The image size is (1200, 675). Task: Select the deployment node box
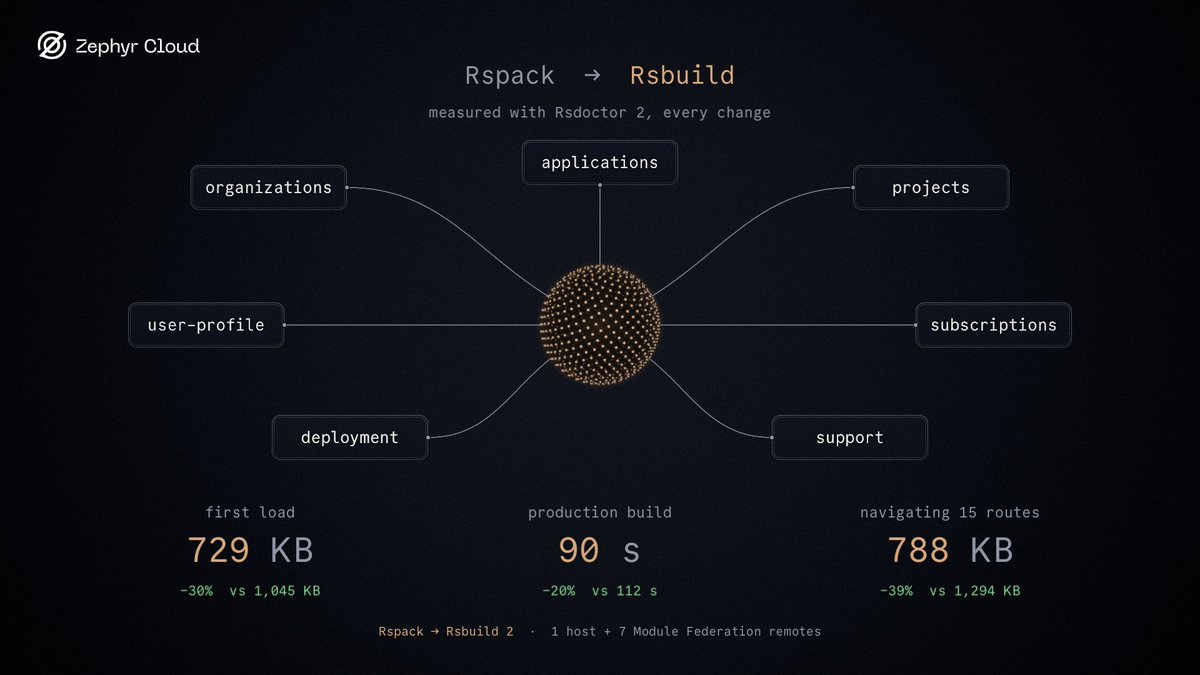350,437
